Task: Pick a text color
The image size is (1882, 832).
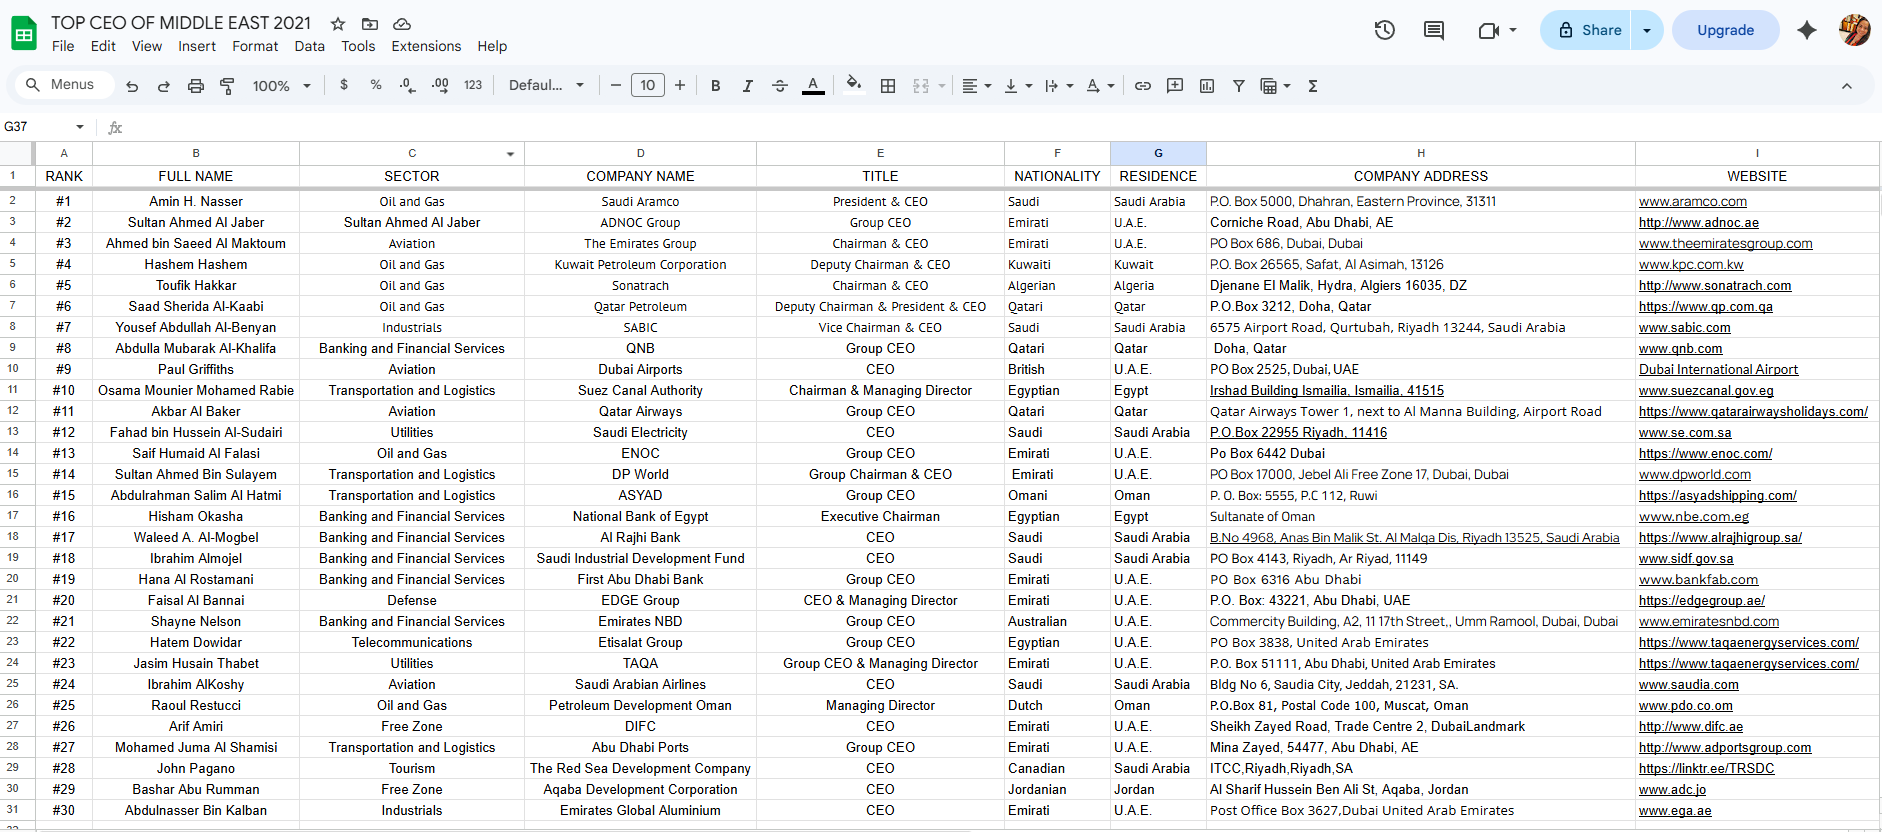Action: pos(813,86)
